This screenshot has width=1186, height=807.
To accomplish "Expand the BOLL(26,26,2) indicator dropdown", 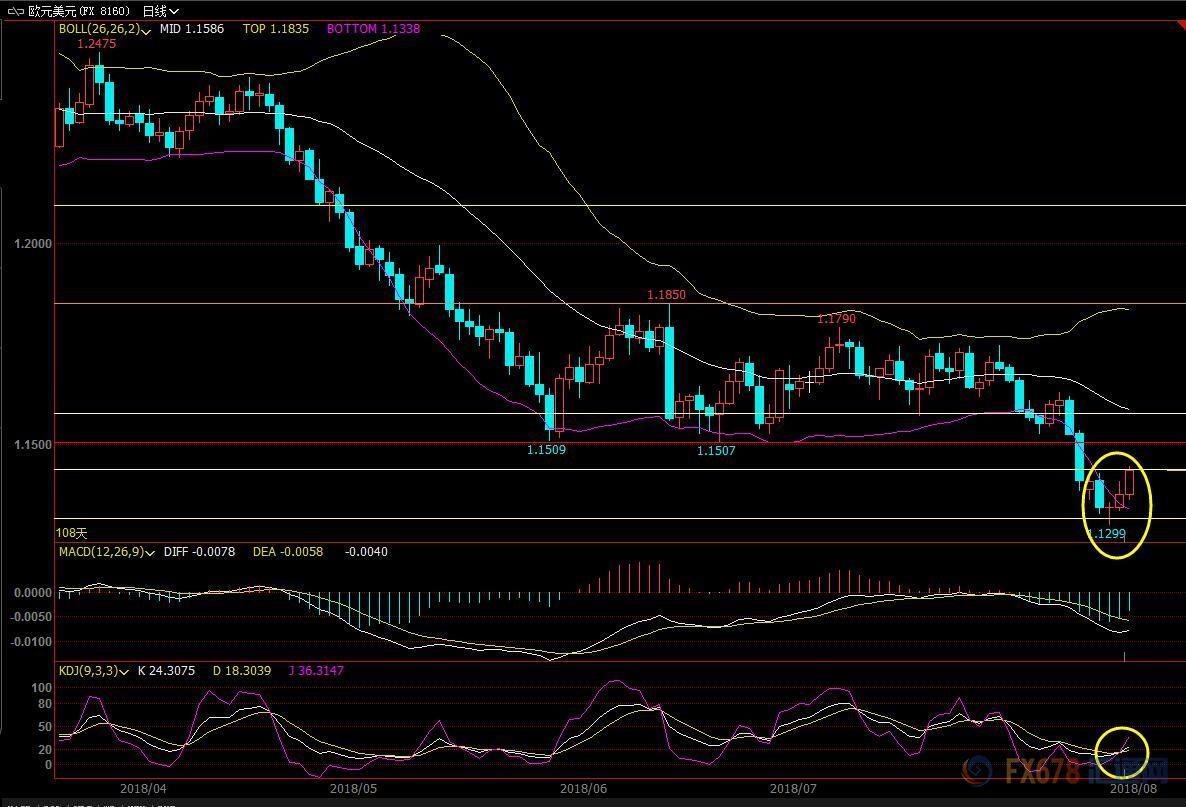I will click(x=147, y=31).
